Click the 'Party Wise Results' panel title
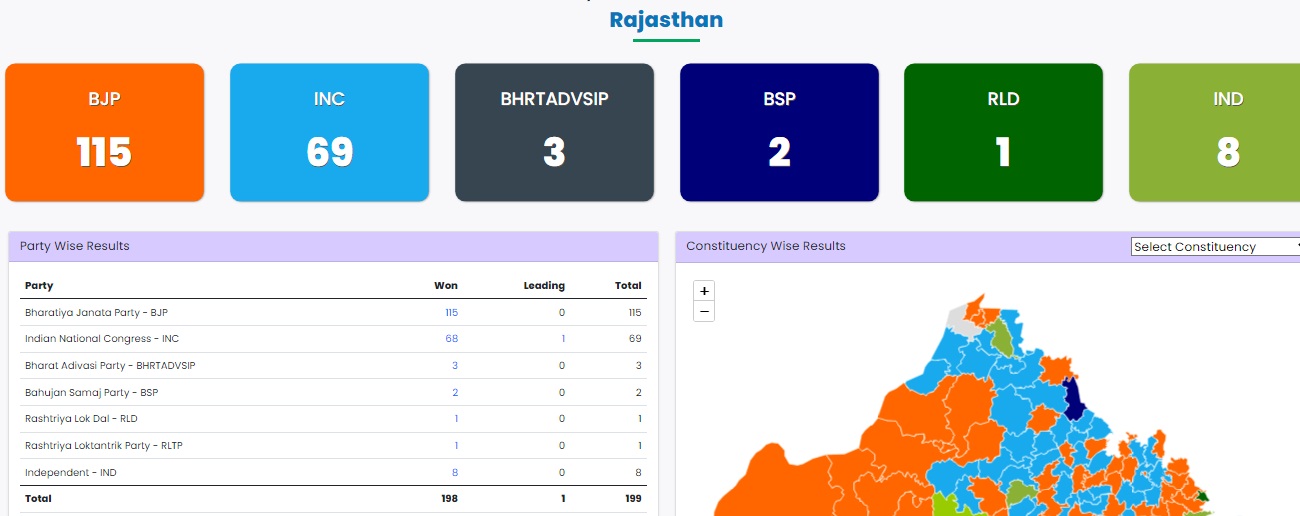1300x516 pixels. 75,246
